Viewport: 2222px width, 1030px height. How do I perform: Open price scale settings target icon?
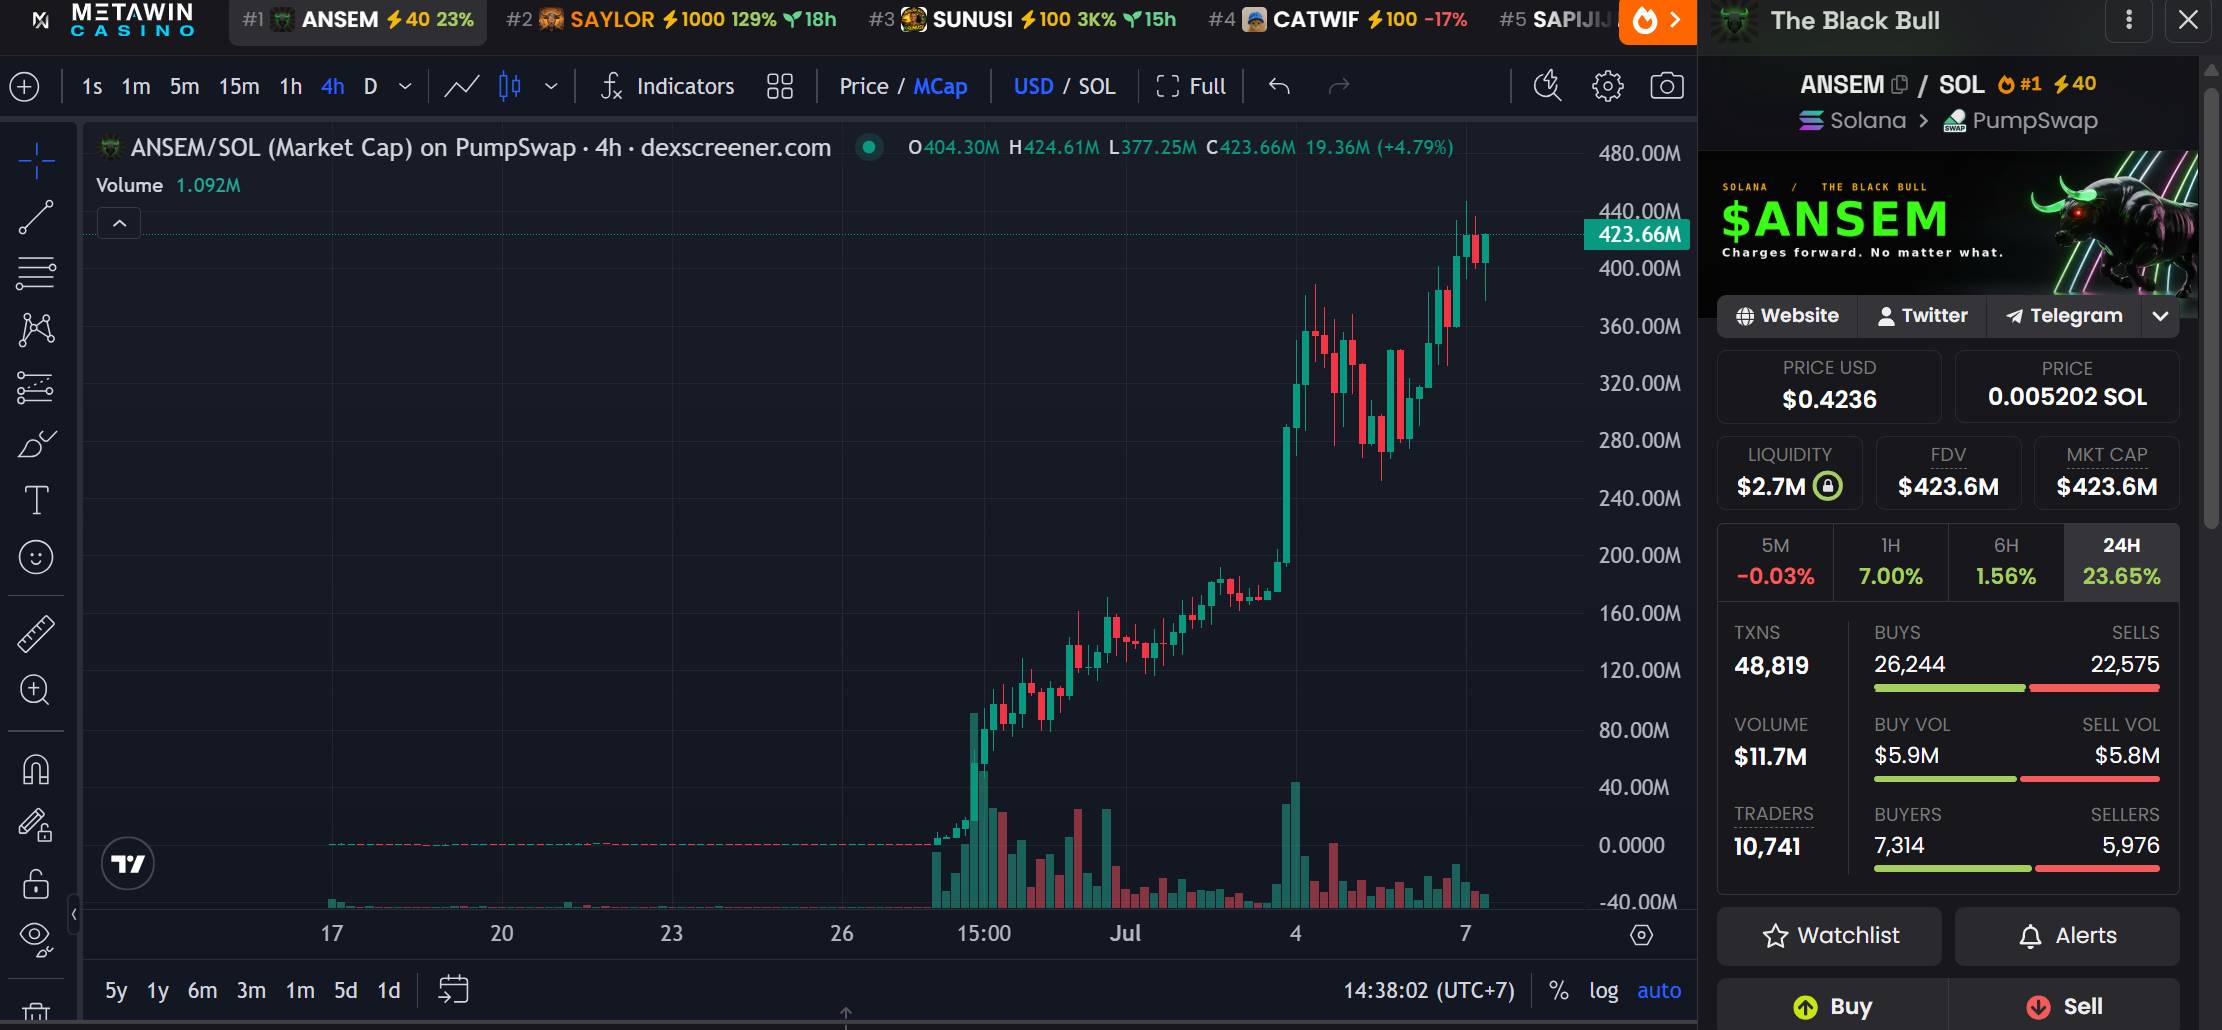point(1641,935)
